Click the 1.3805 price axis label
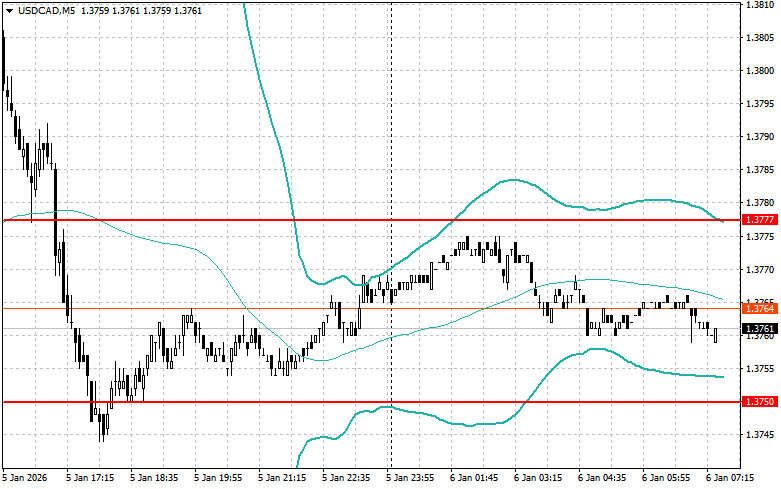781x489 pixels. 760,38
